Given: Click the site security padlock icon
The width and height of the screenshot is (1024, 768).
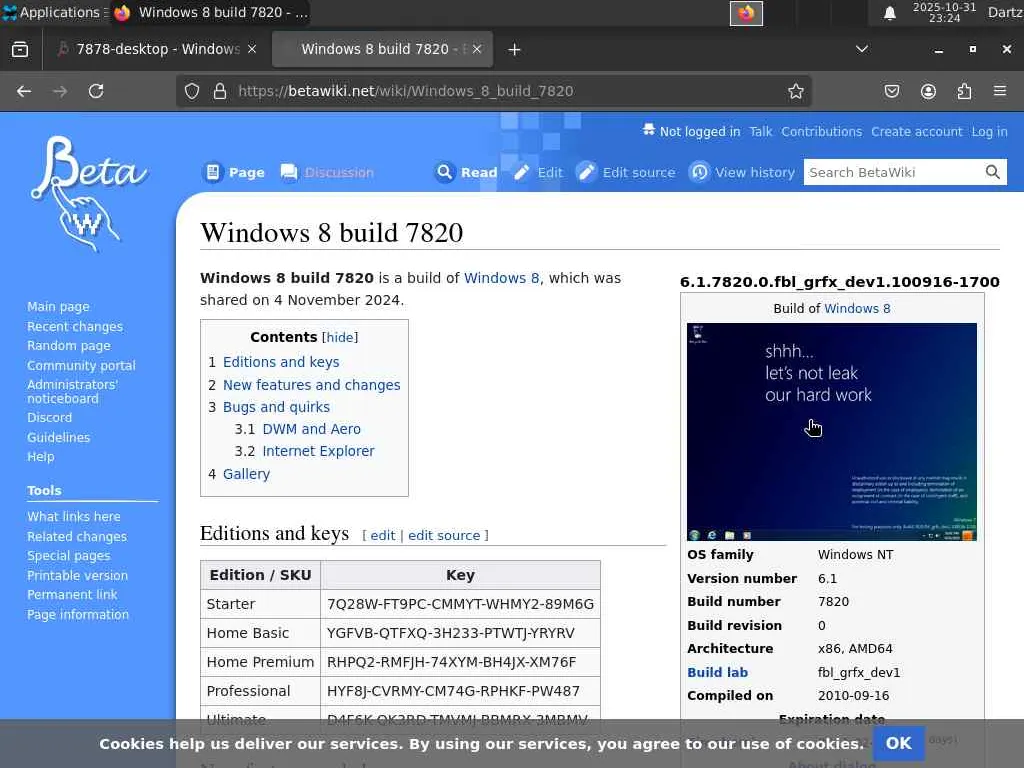Looking at the screenshot, I should pyautogui.click(x=220, y=91).
